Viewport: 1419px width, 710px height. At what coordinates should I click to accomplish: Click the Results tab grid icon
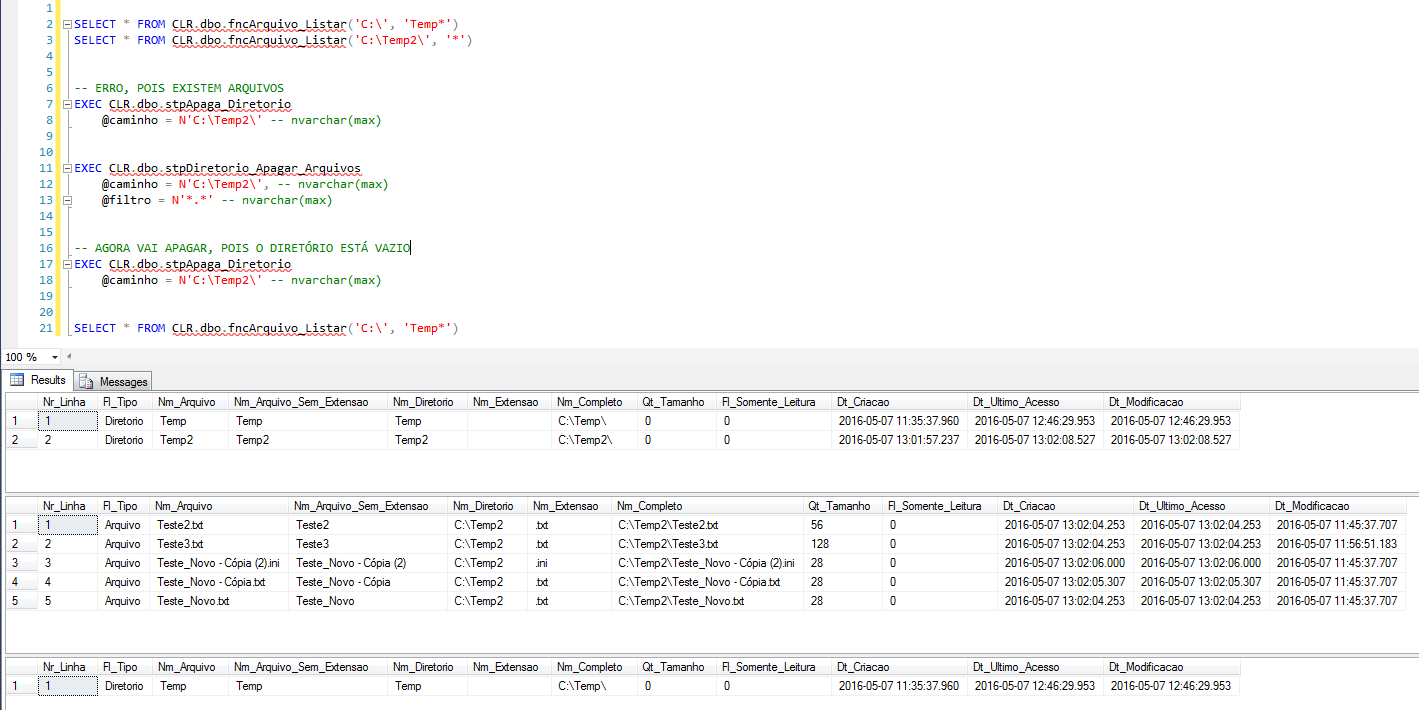[17, 380]
